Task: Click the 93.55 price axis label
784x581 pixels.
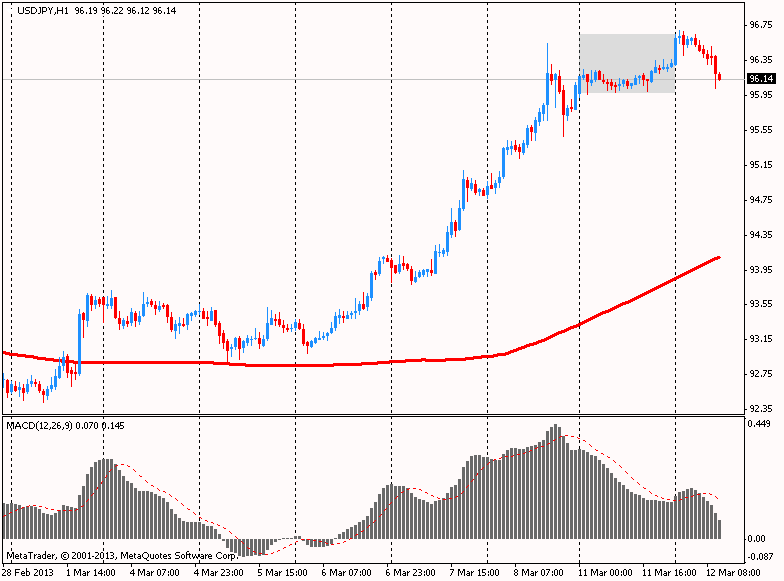Action: [761, 304]
